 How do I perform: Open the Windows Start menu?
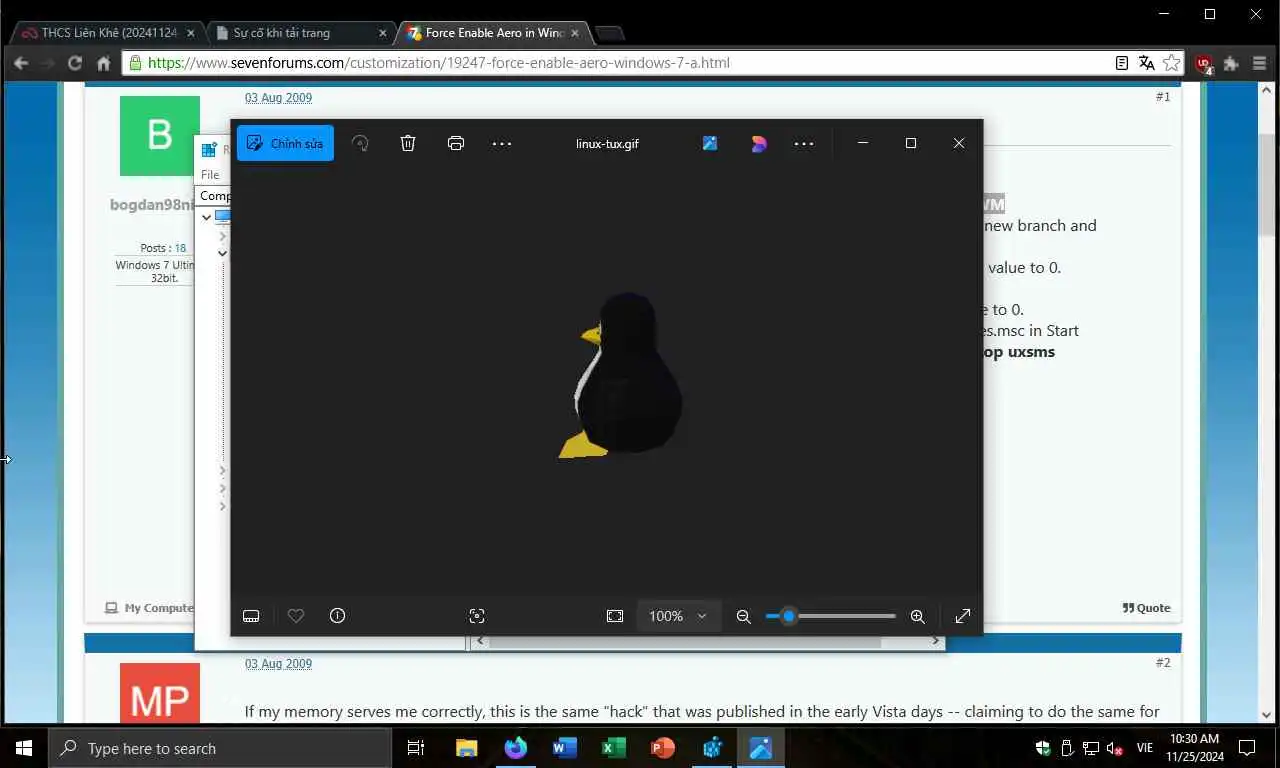coord(24,748)
